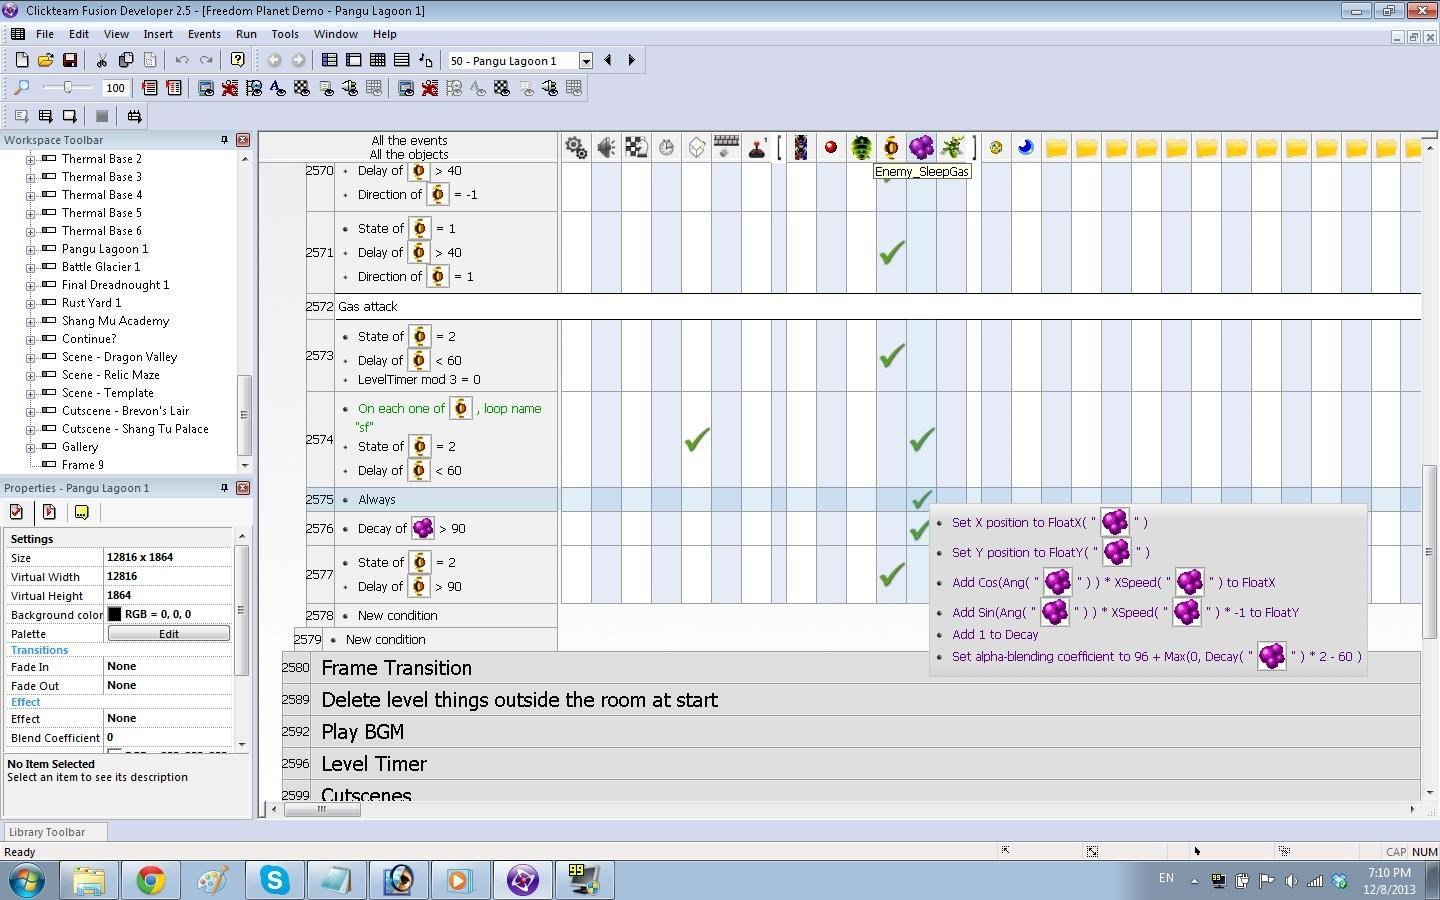This screenshot has height=900, width=1440.
Task: Open the frame selector dropdown arrow
Action: point(586,61)
